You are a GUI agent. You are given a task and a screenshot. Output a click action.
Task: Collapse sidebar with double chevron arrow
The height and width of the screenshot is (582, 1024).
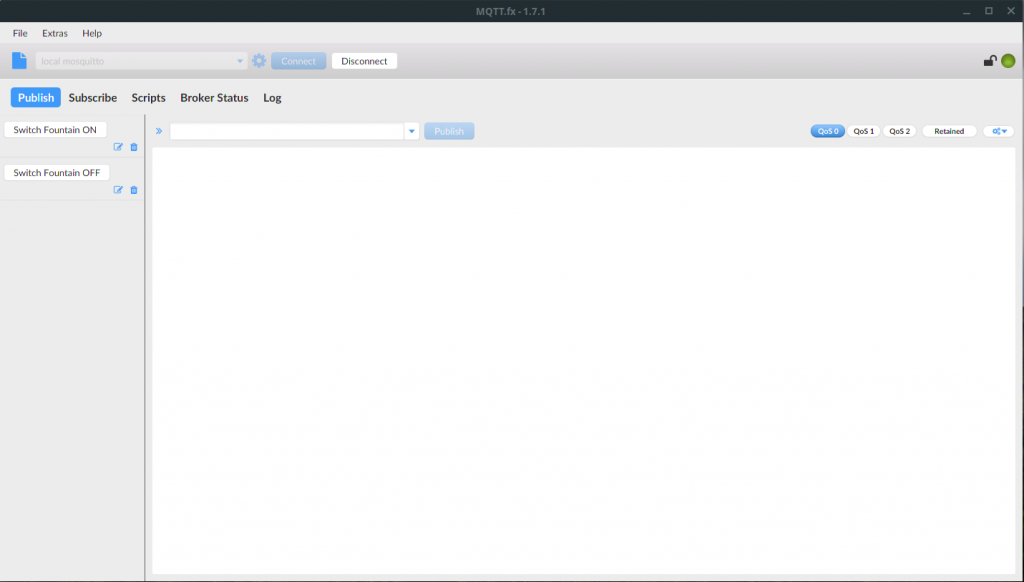159,131
